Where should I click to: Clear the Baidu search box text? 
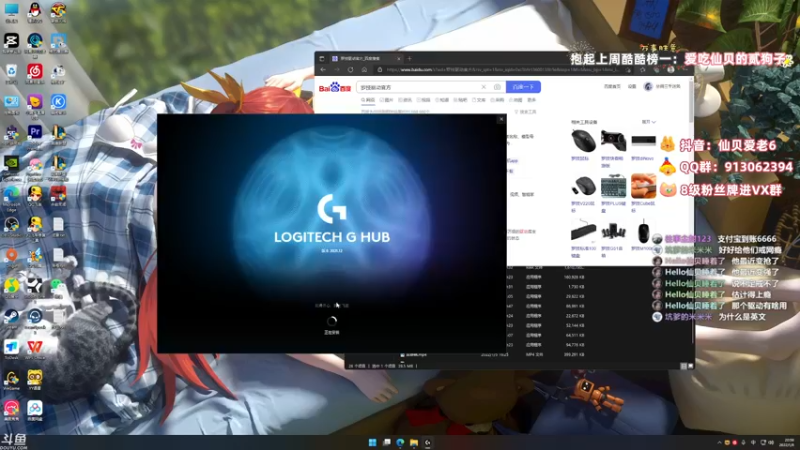[x=484, y=87]
